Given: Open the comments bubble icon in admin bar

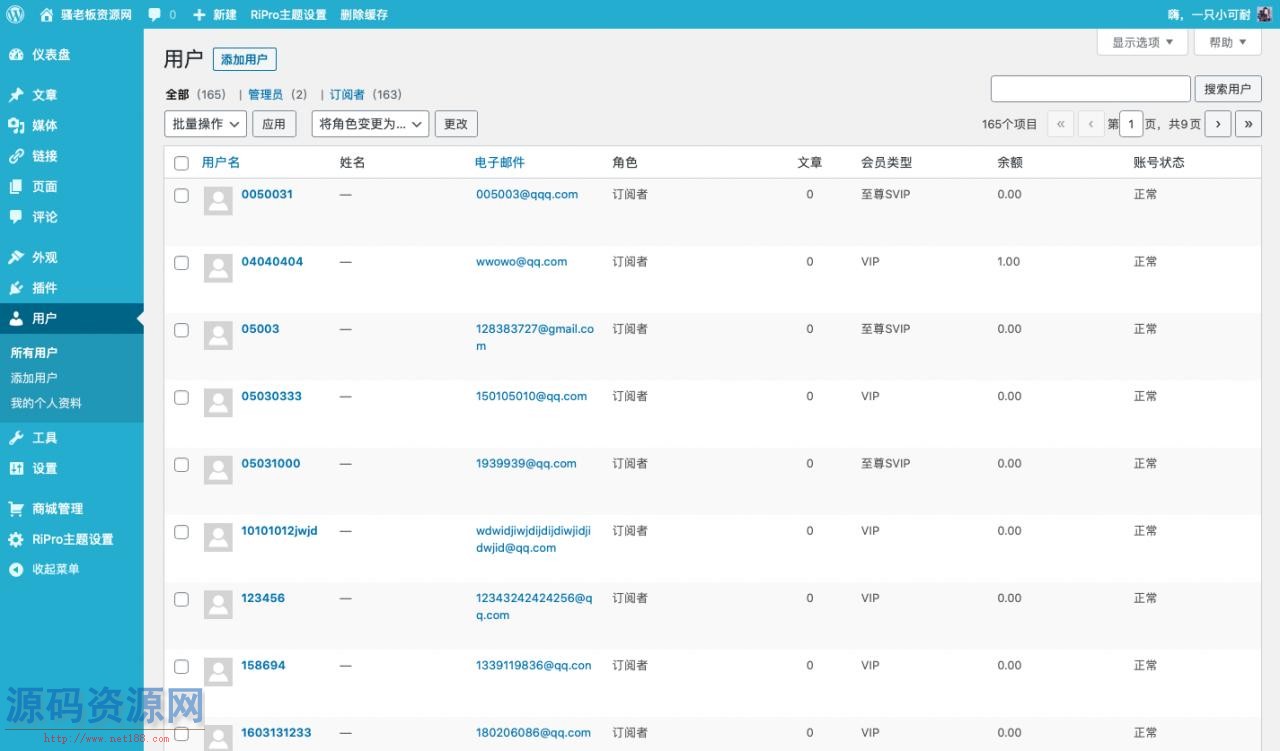Looking at the screenshot, I should coord(155,14).
